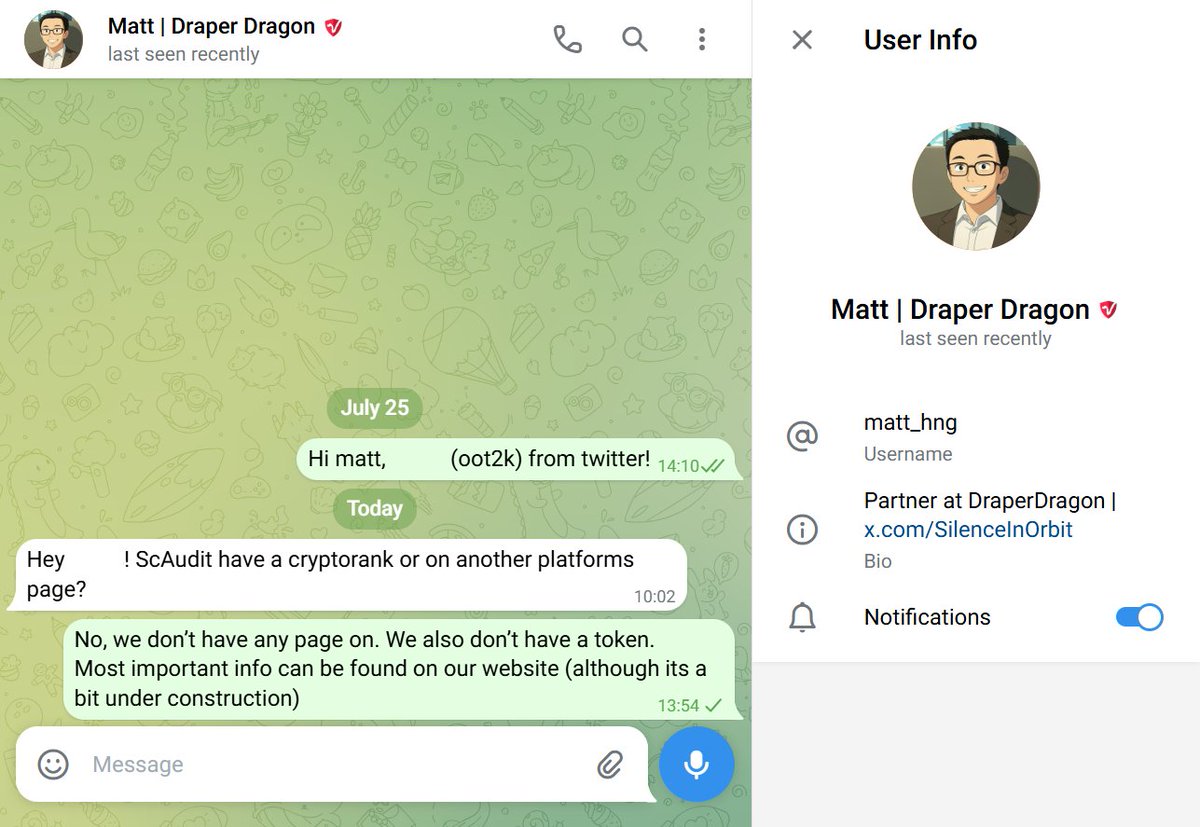The image size is (1200, 827).
Task: Click the Notifications bell icon
Action: [802, 618]
